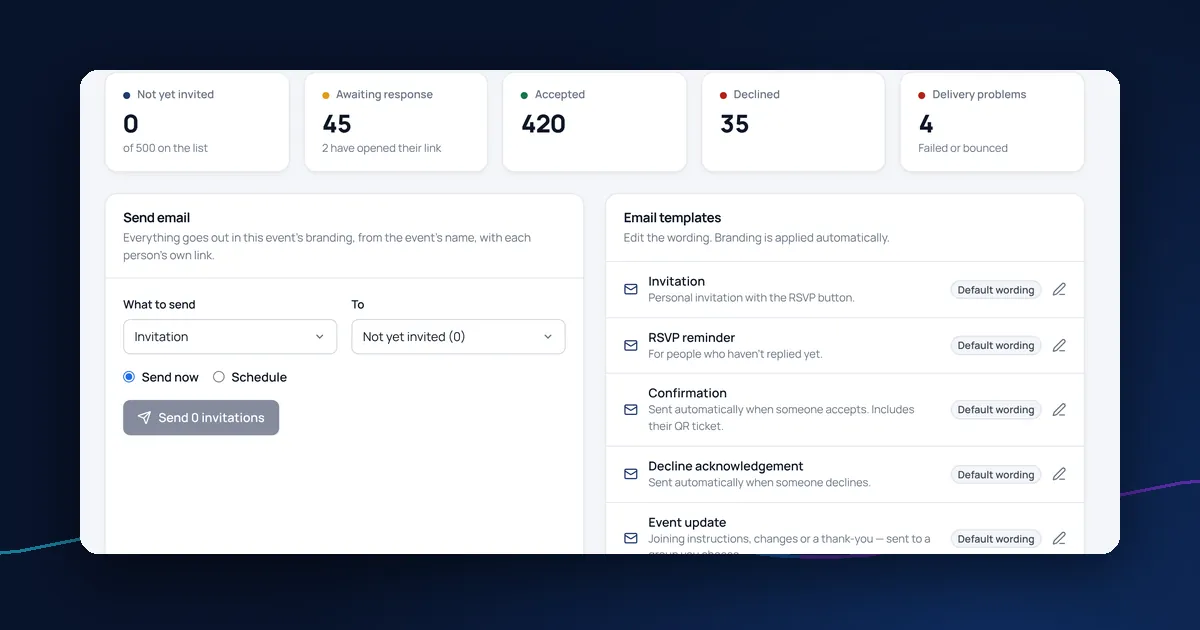Edit the Decline acknowledgement template pencil icon
The image size is (1200, 630).
click(x=1059, y=474)
